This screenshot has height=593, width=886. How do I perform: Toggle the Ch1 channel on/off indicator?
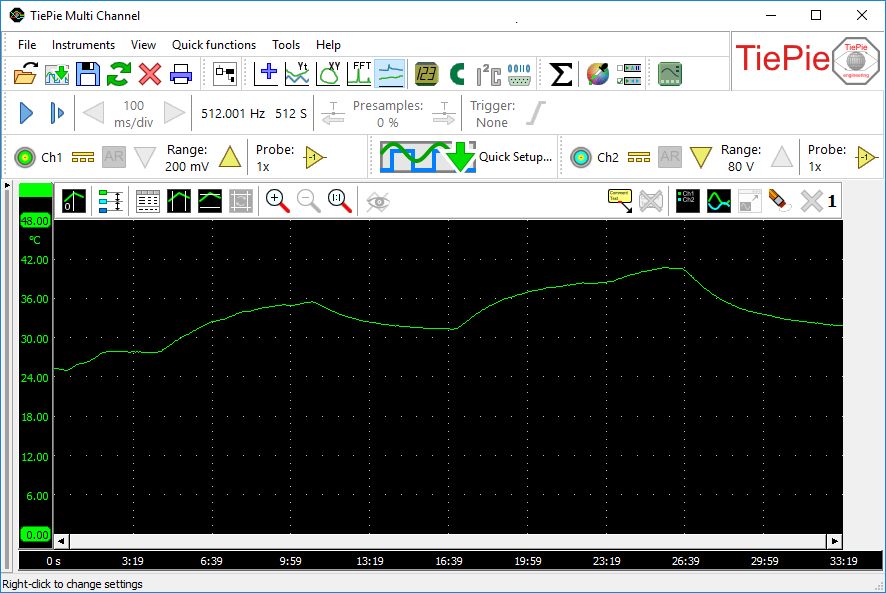pos(25,157)
